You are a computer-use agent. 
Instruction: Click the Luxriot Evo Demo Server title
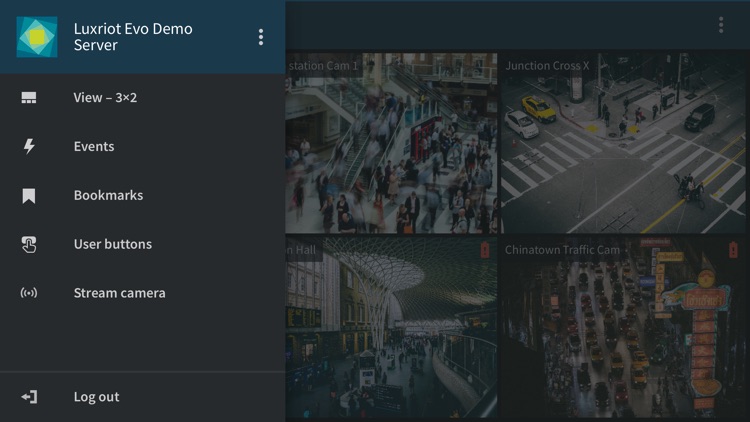click(133, 37)
